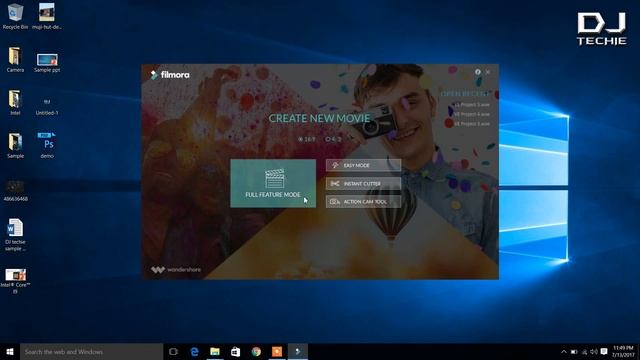Start Full Feature Mode in Filmora
The width and height of the screenshot is (640, 360).
(x=273, y=183)
